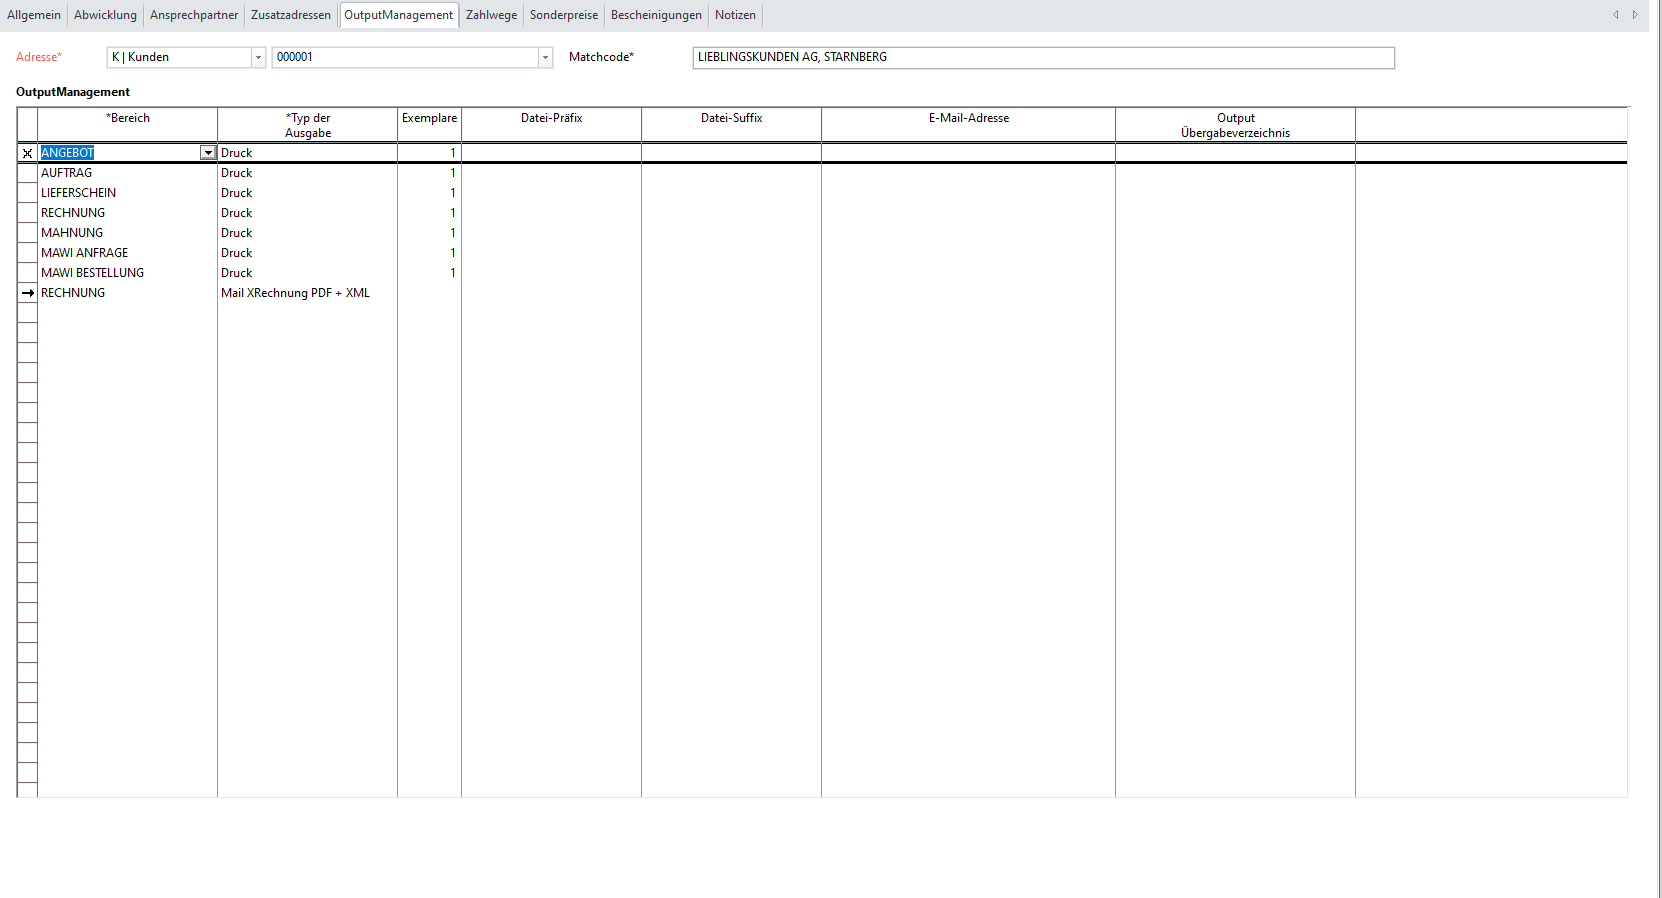The width and height of the screenshot is (1662, 898).
Task: Select the AUFTRAG row via its row header
Action: coord(27,173)
